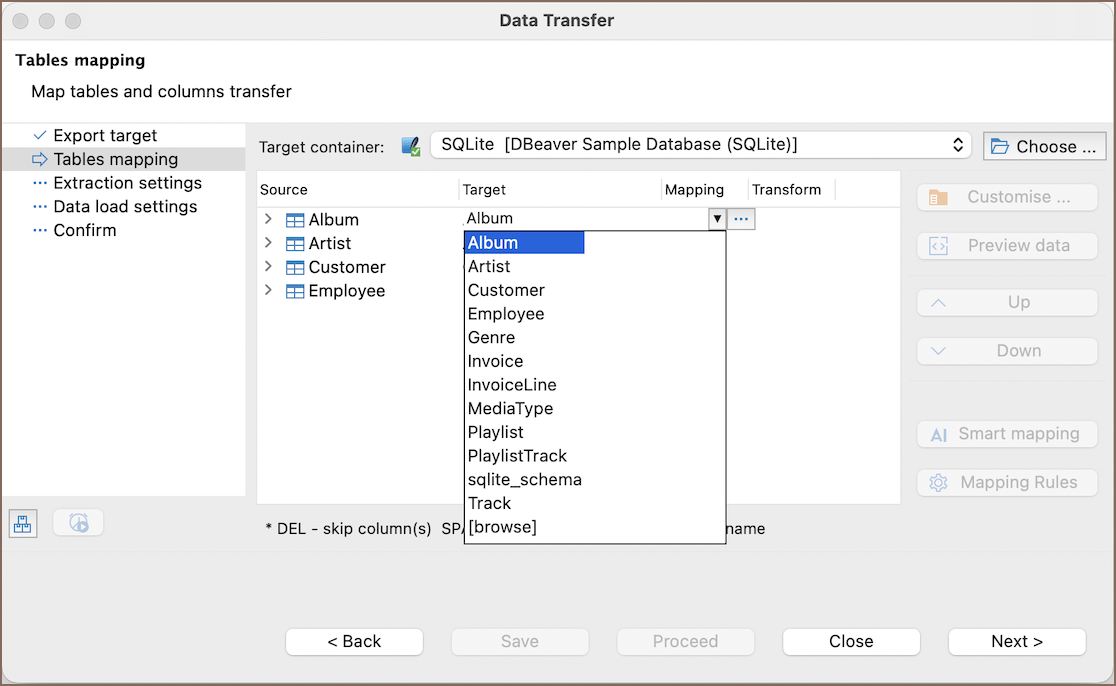Click the Album target text field
Viewport: 1116px width, 686px height.
584,219
